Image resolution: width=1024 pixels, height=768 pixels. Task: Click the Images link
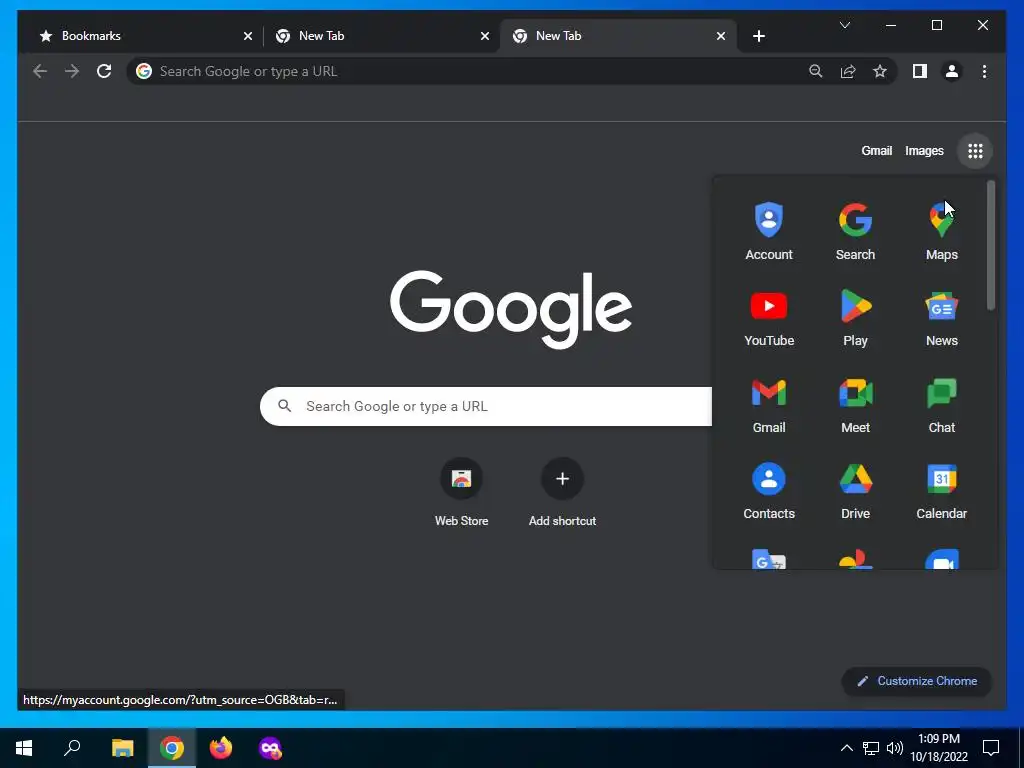pyautogui.click(x=924, y=151)
